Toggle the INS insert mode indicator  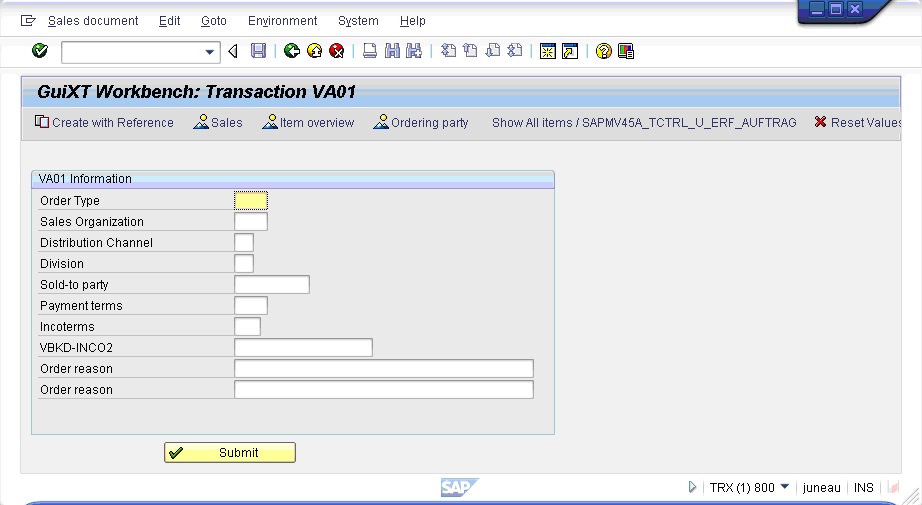pyautogui.click(x=863, y=487)
